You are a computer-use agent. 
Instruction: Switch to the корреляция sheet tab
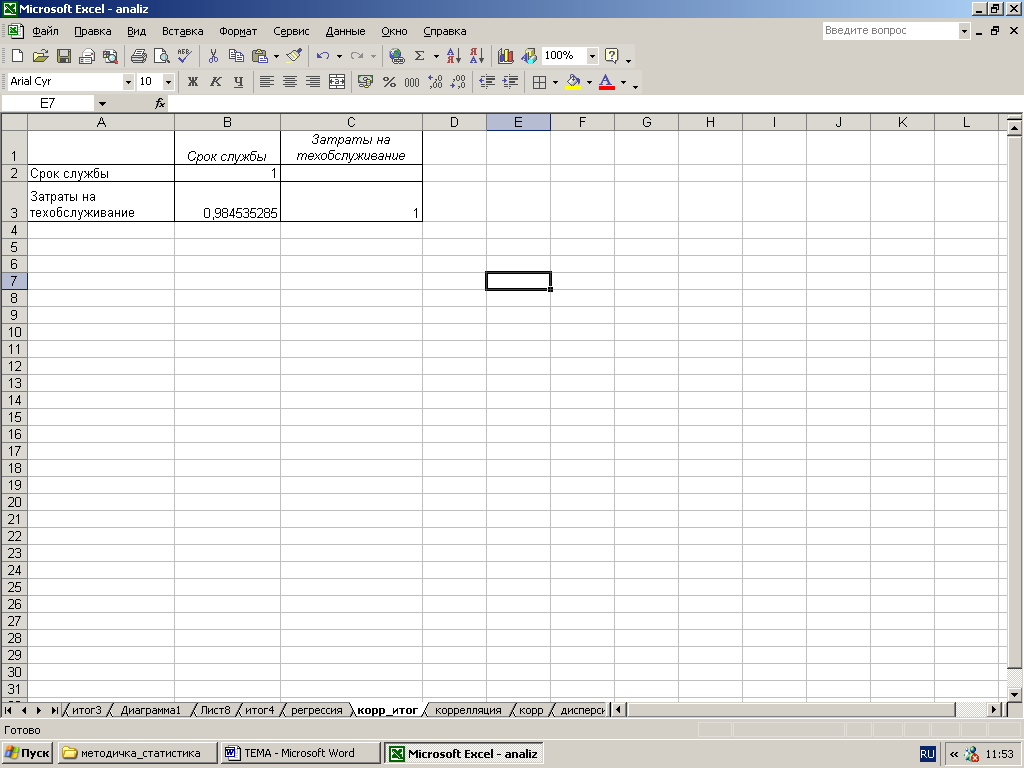coord(468,710)
